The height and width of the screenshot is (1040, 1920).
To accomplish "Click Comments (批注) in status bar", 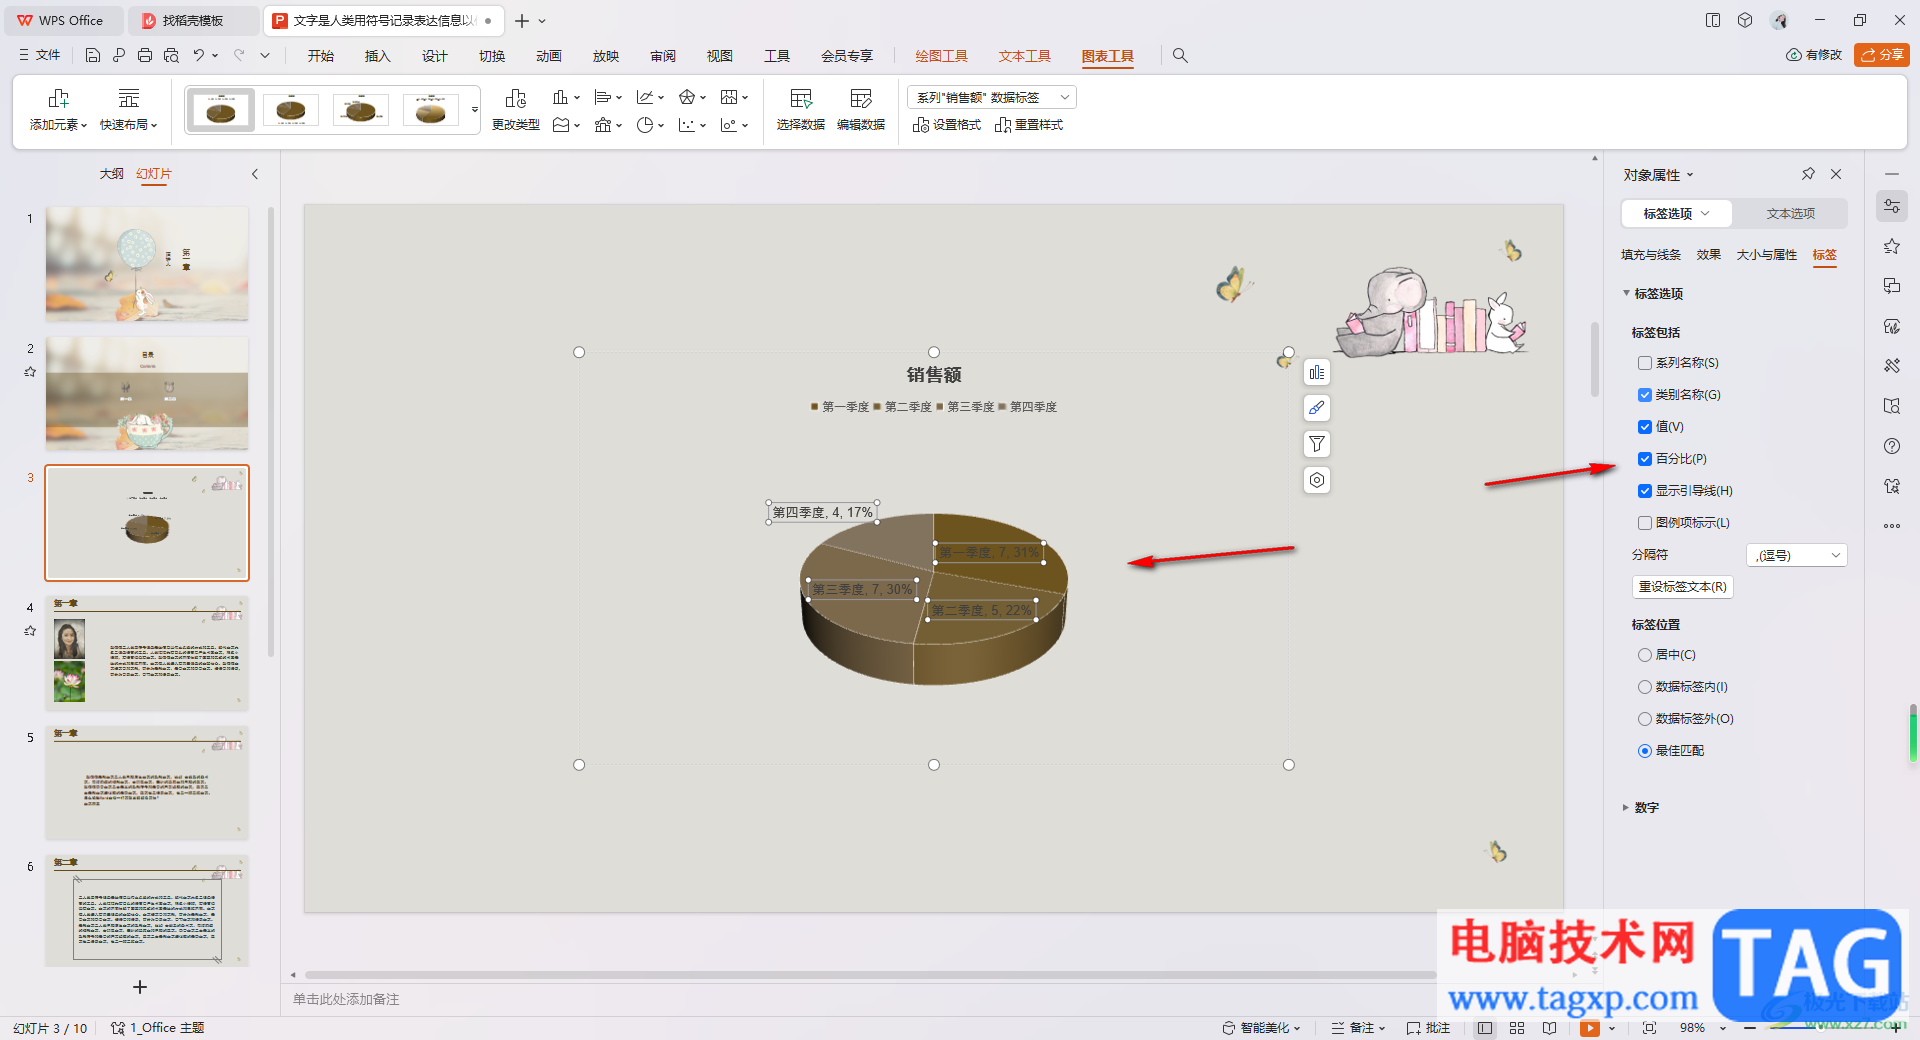I will coord(1428,1028).
